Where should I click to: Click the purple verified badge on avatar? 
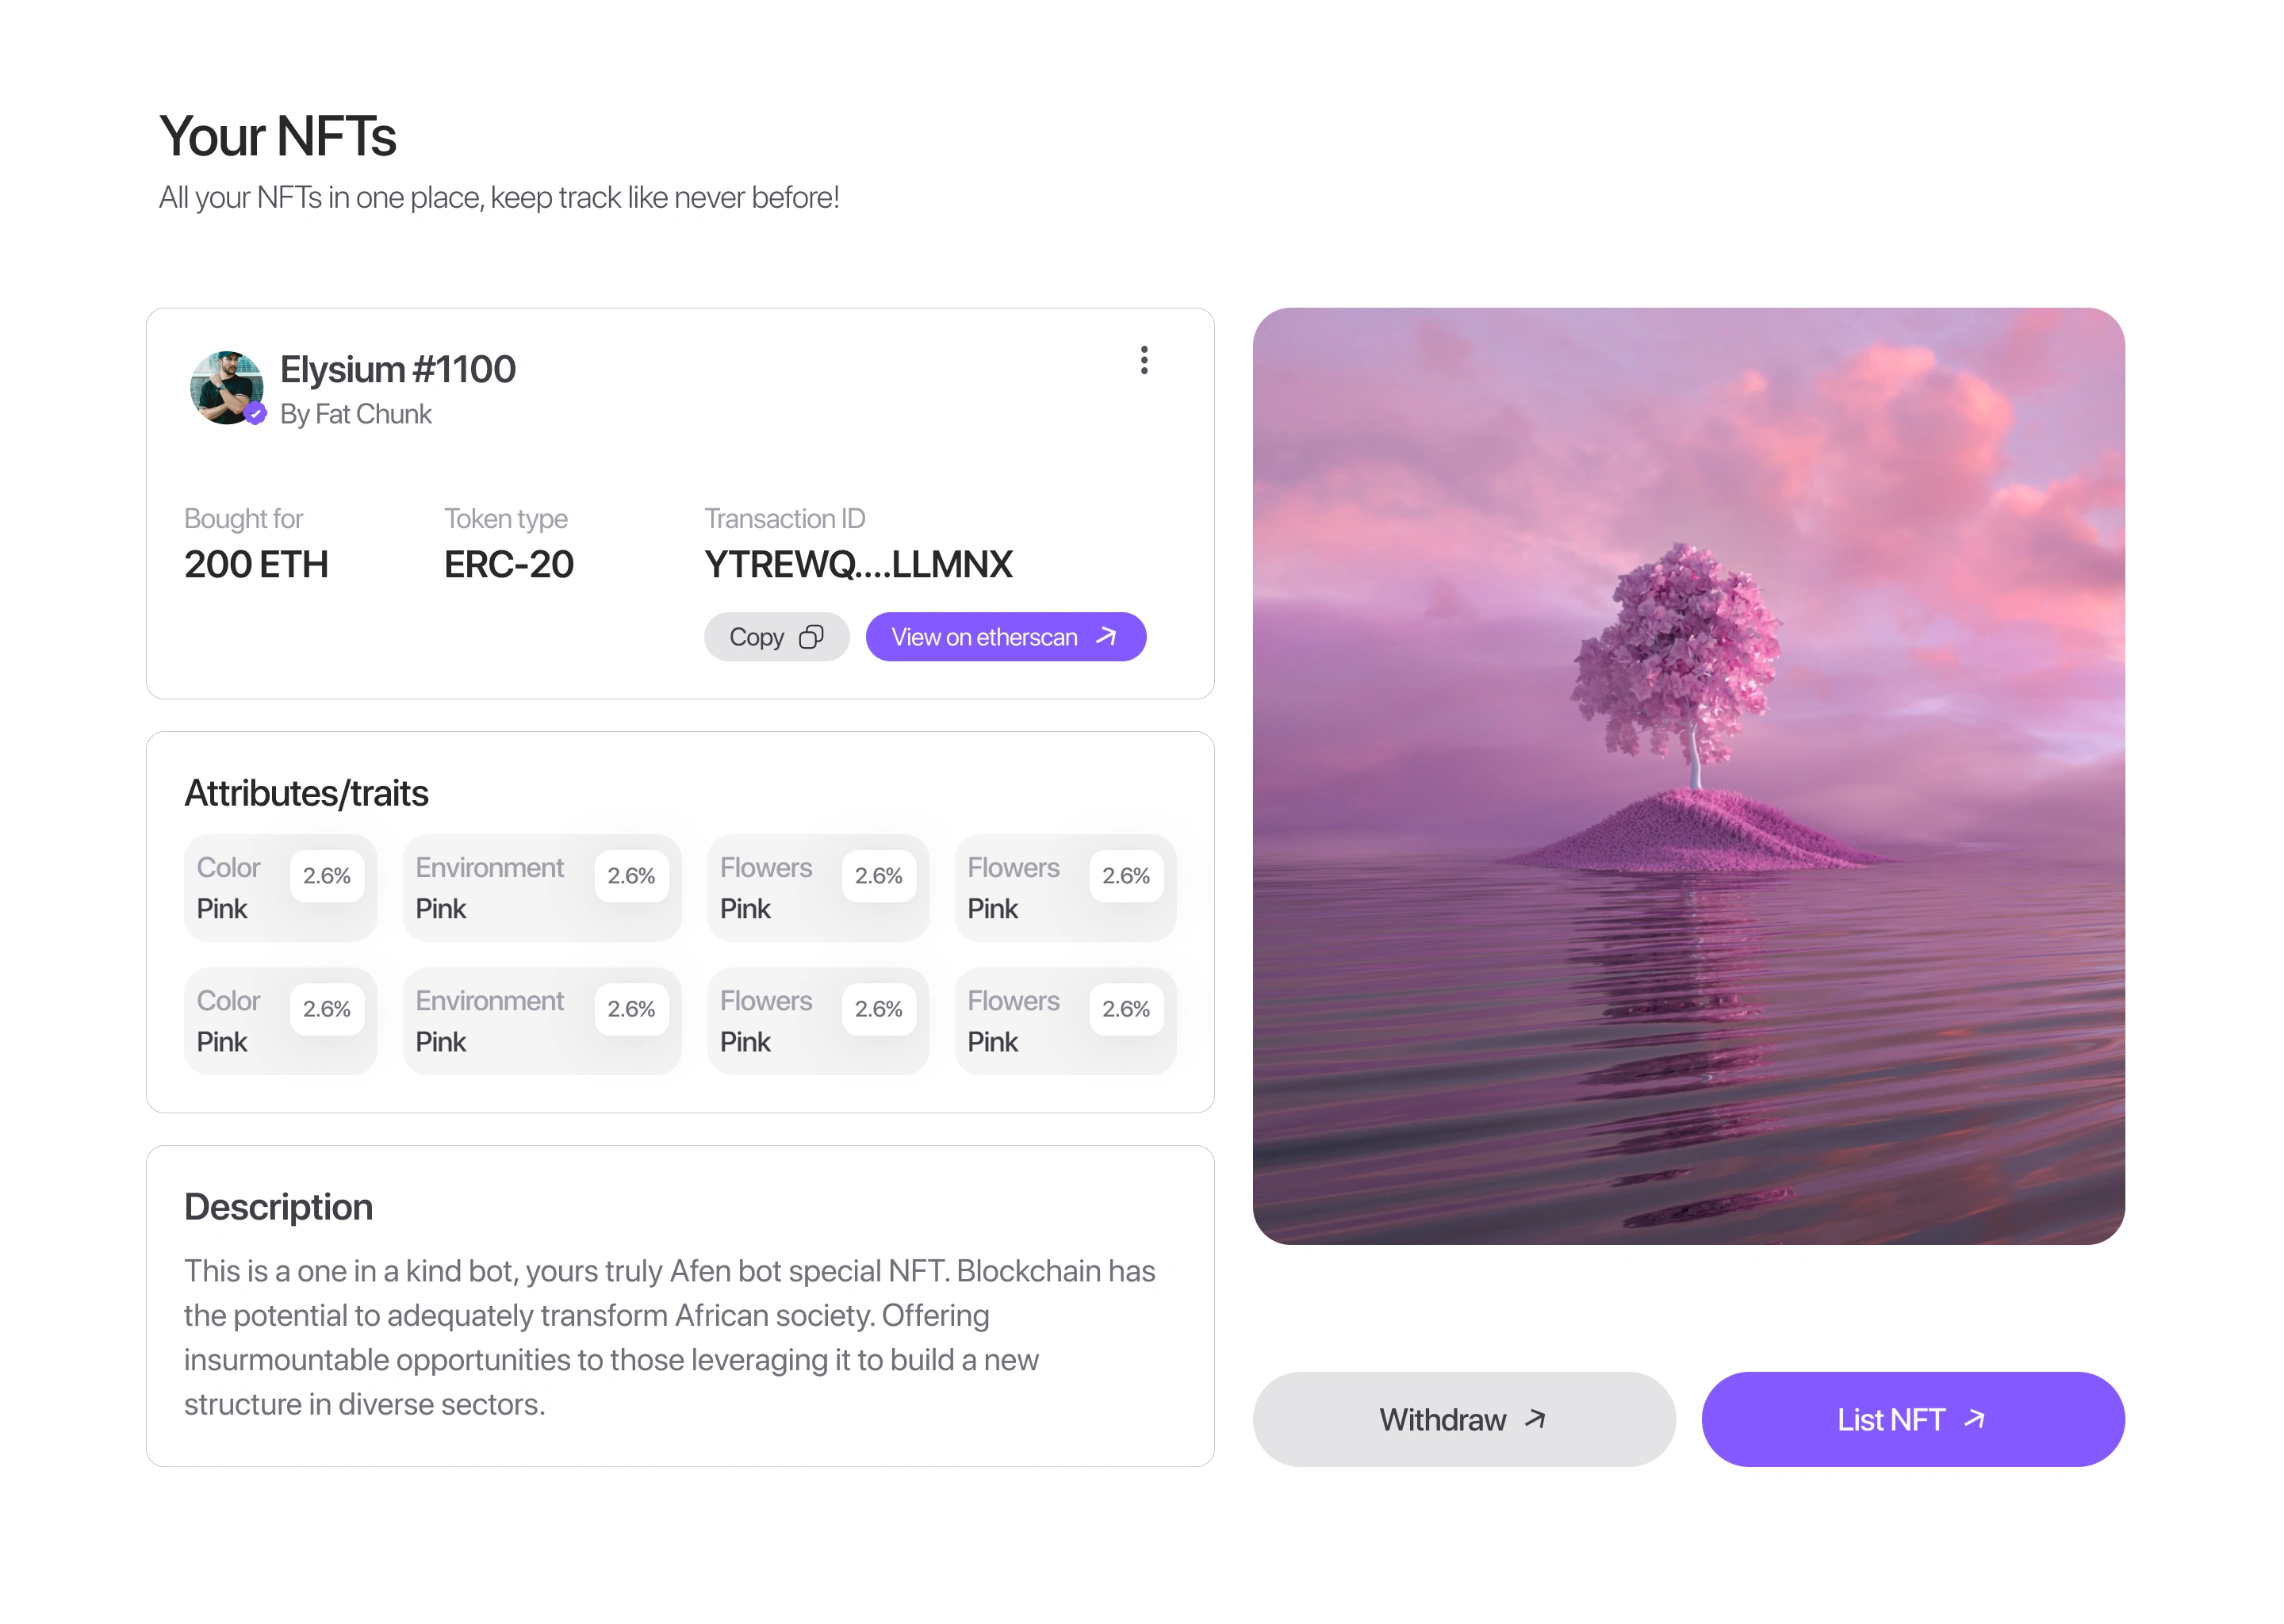(256, 413)
